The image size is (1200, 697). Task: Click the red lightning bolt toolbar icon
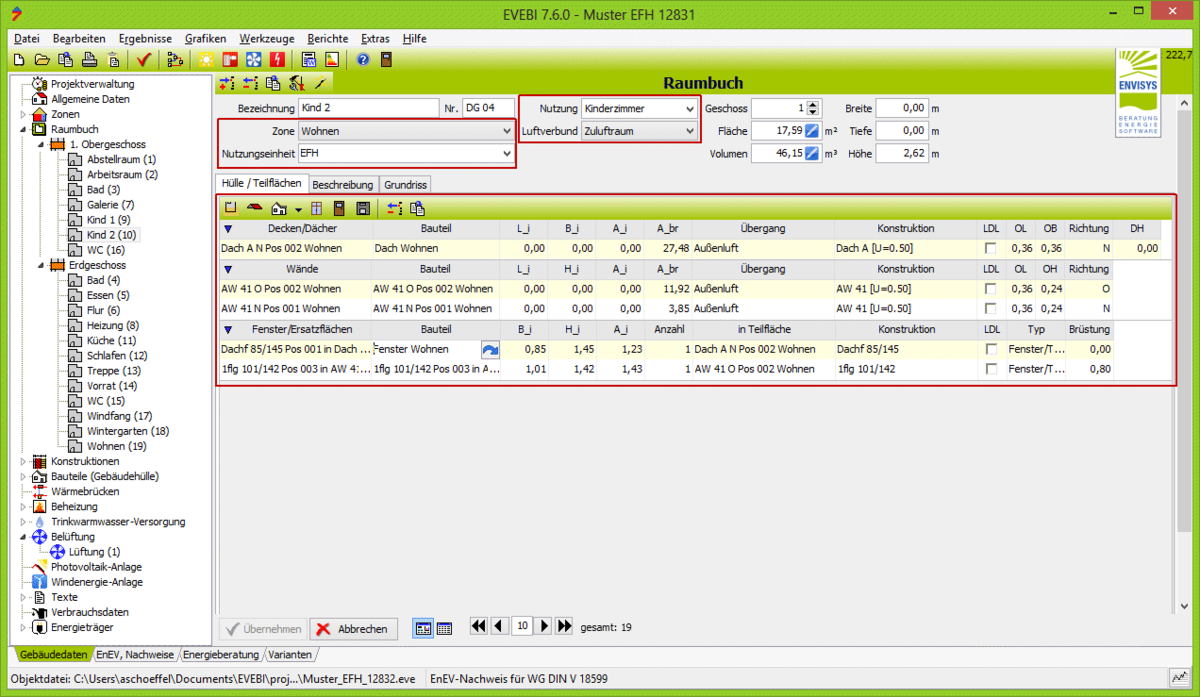pyautogui.click(x=277, y=60)
